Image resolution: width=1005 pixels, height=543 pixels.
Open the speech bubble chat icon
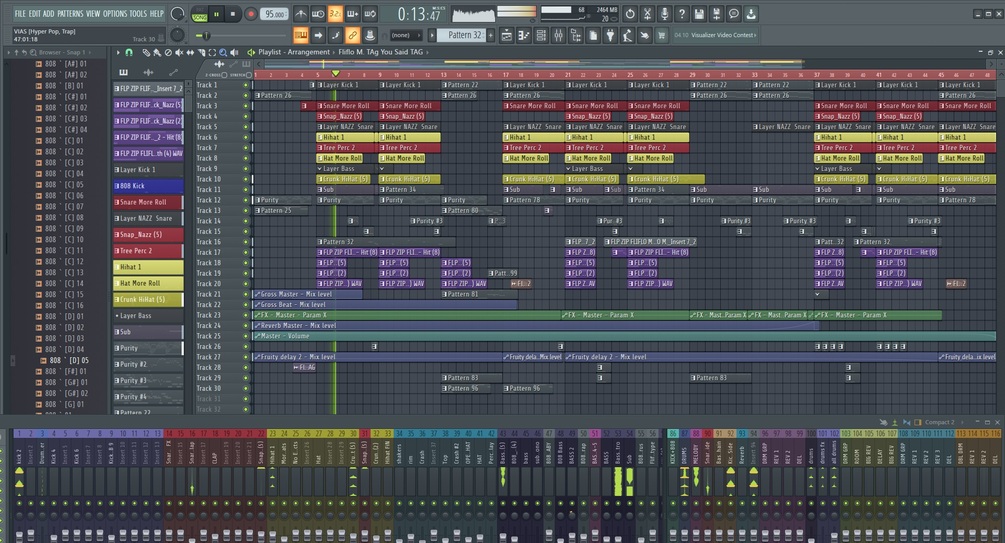coord(734,13)
